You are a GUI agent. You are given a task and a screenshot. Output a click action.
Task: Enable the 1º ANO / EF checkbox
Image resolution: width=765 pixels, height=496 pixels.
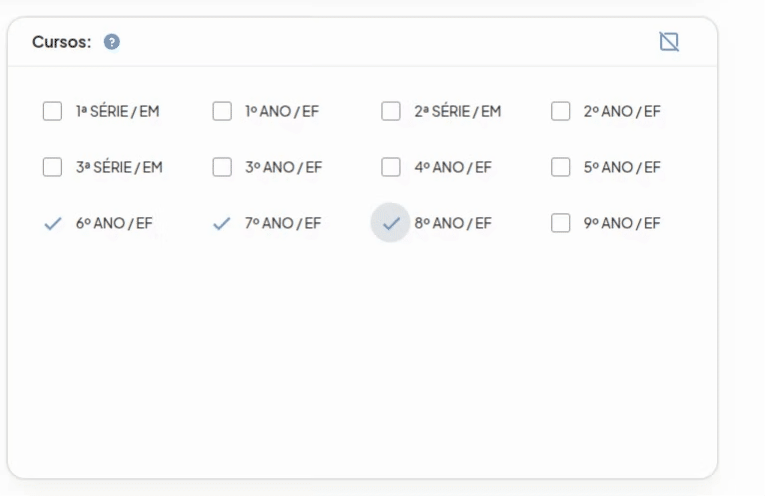click(x=222, y=111)
